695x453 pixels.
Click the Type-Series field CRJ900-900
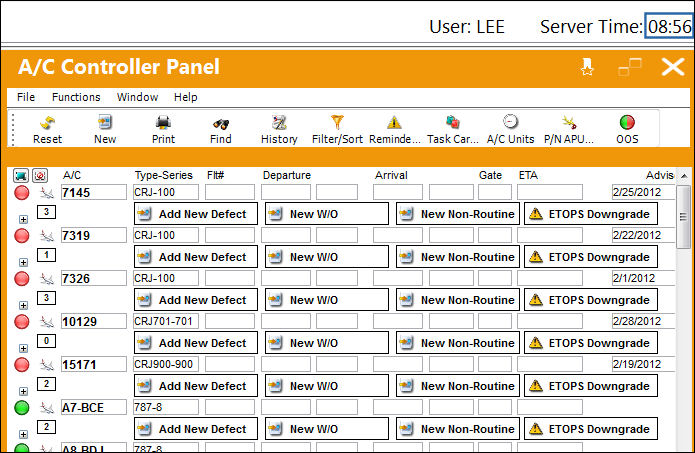(166, 364)
